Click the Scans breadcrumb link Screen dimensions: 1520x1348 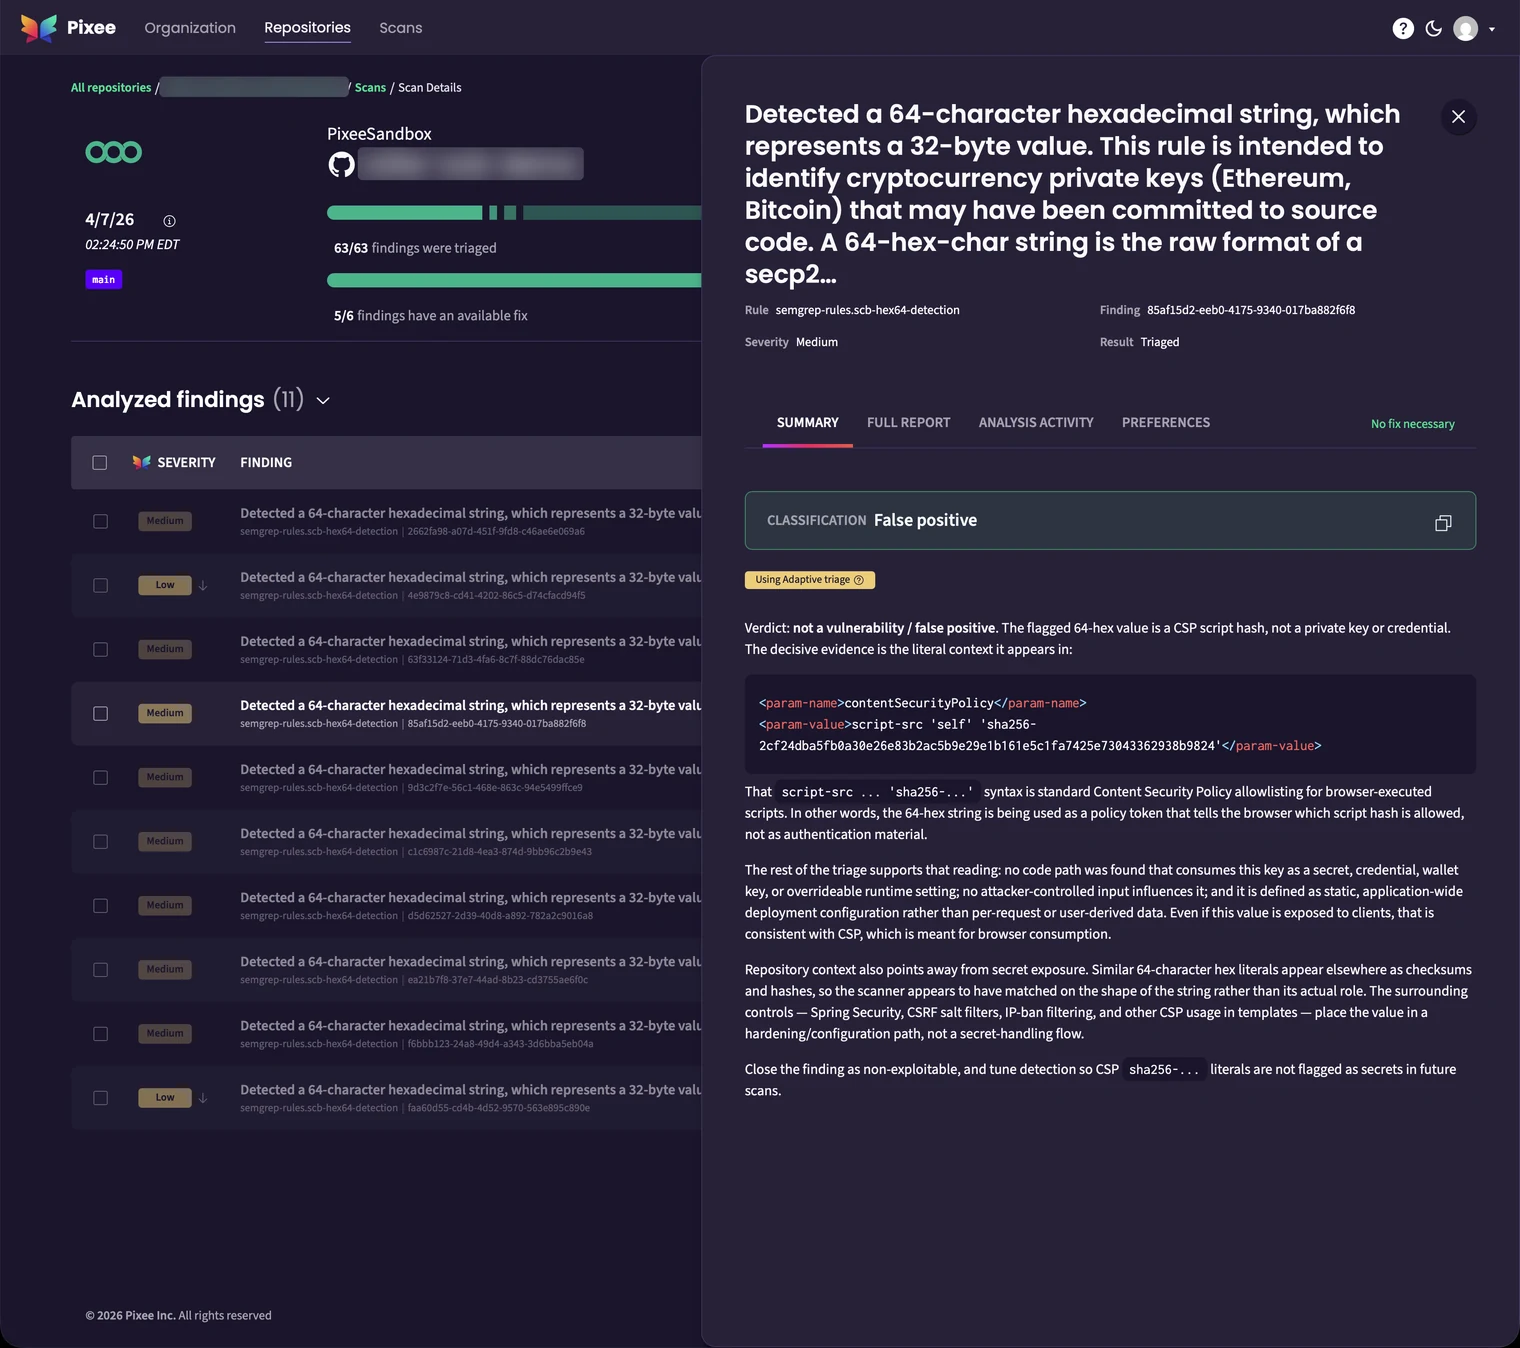pyautogui.click(x=370, y=88)
